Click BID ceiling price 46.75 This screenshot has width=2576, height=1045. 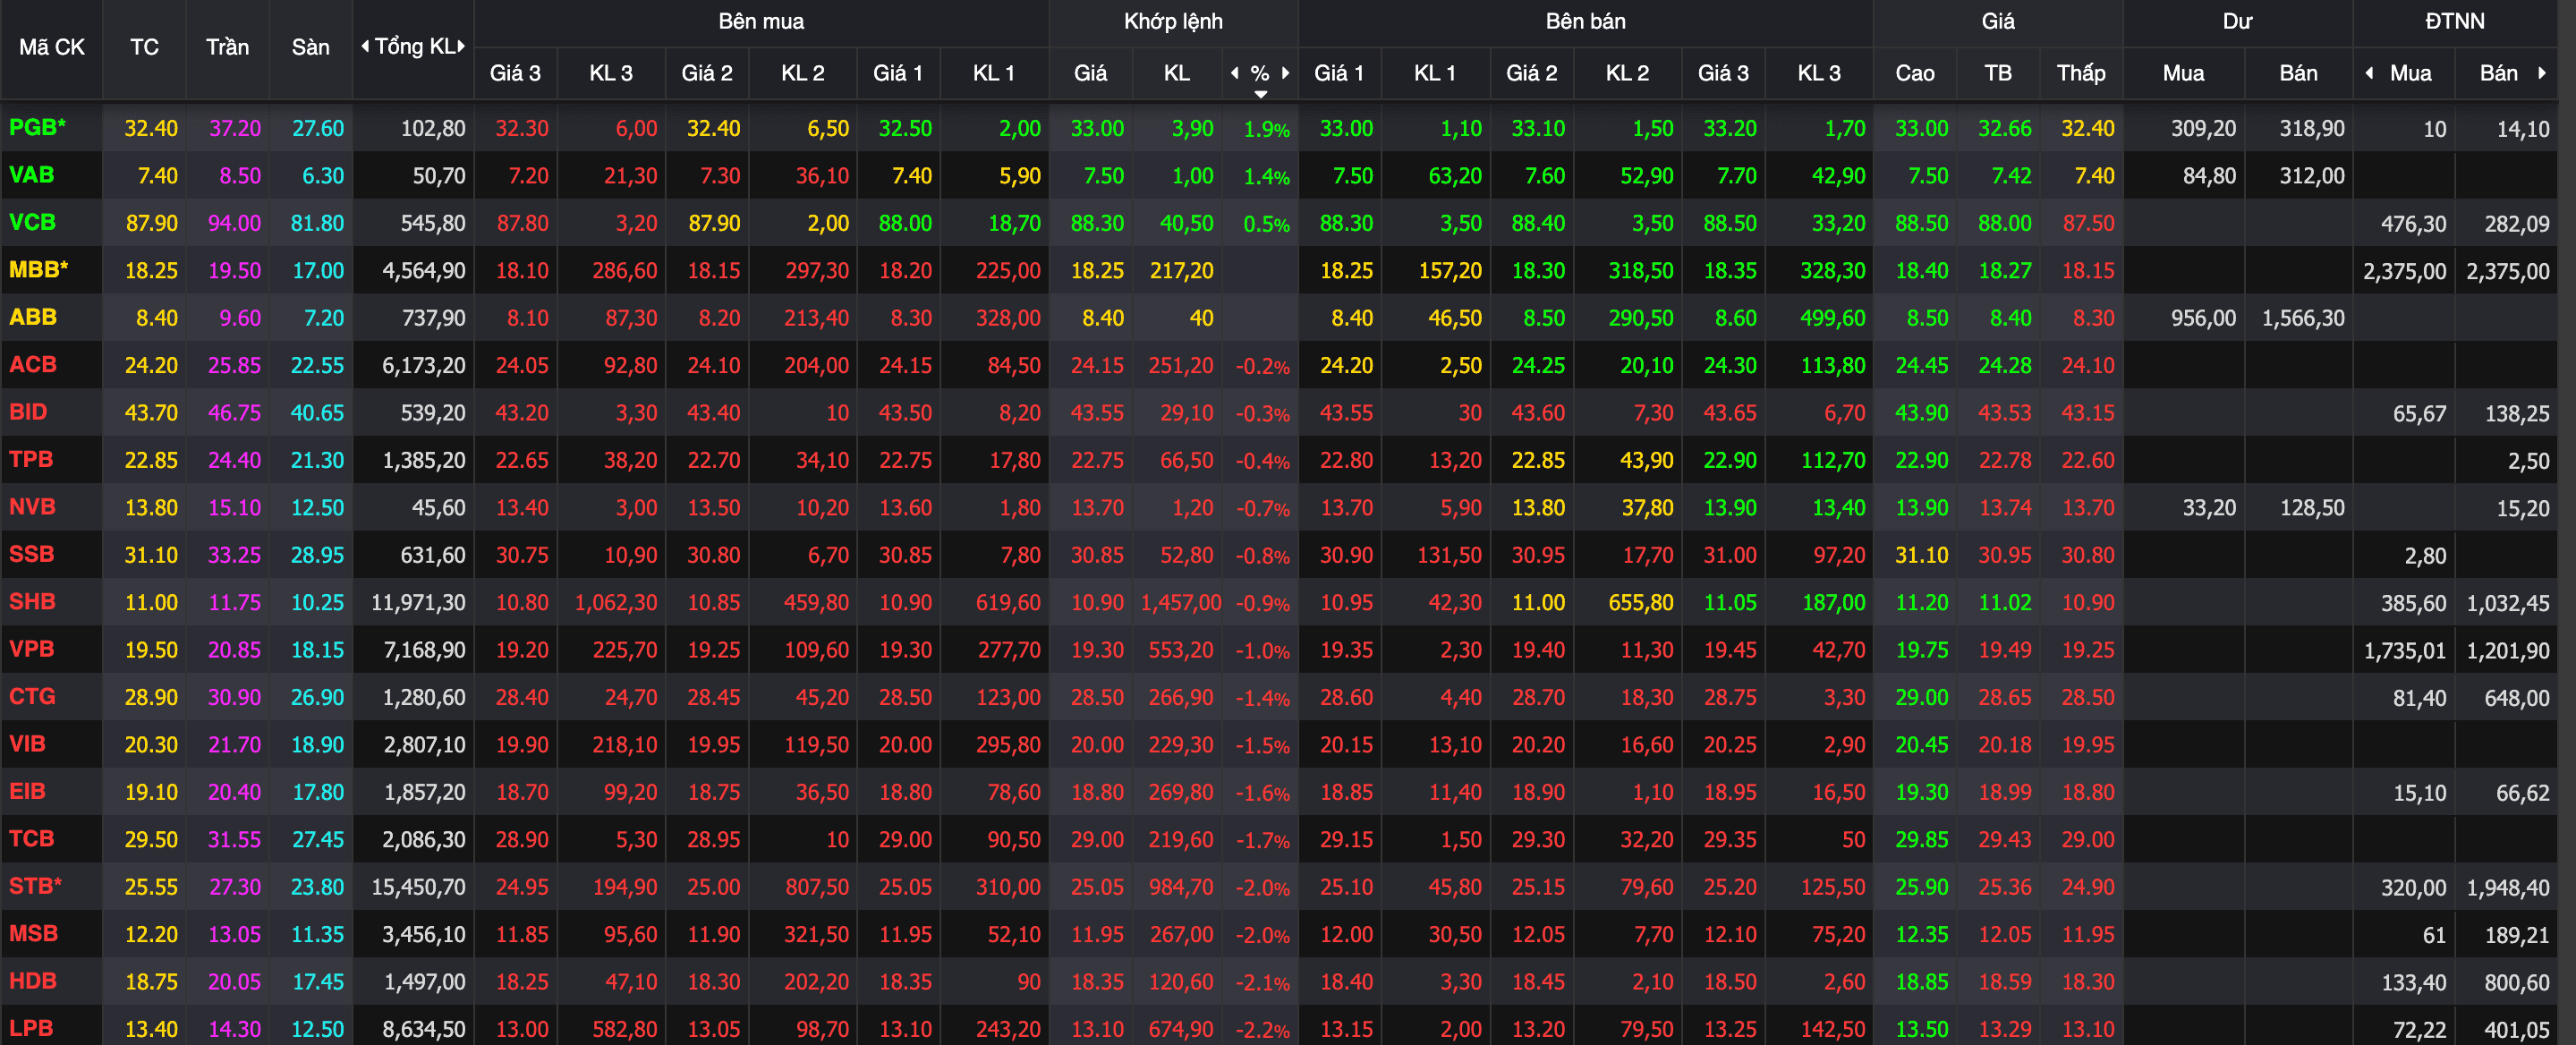234,412
